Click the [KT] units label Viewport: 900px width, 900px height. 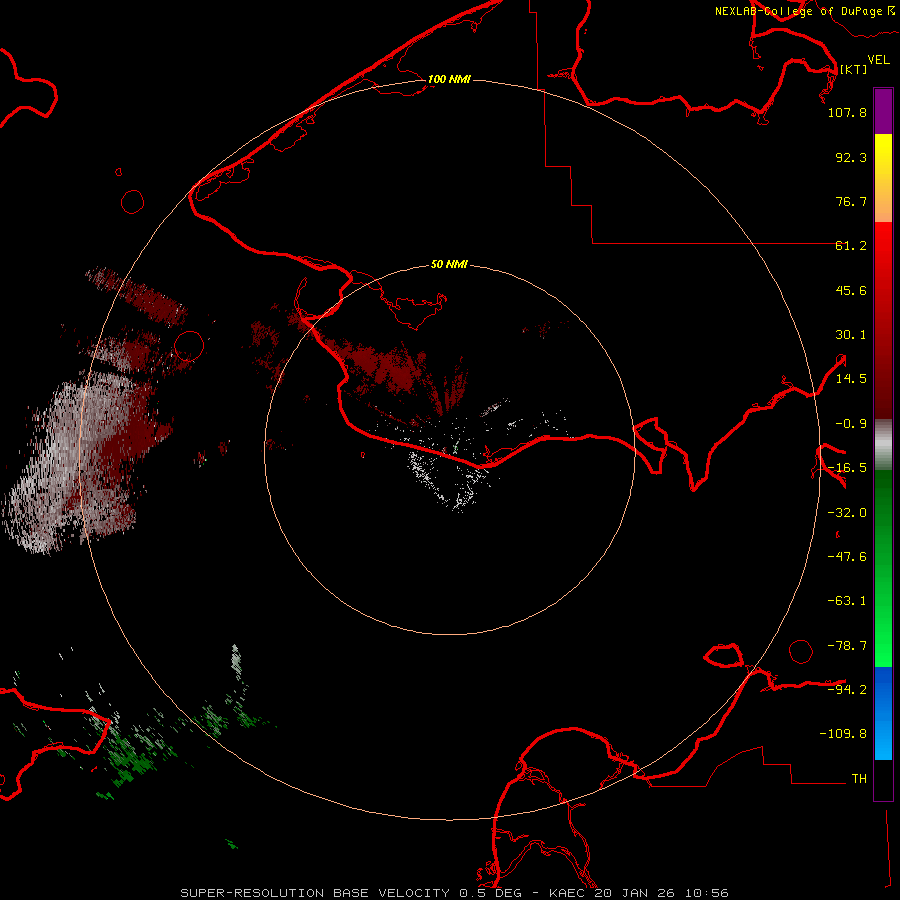853,69
